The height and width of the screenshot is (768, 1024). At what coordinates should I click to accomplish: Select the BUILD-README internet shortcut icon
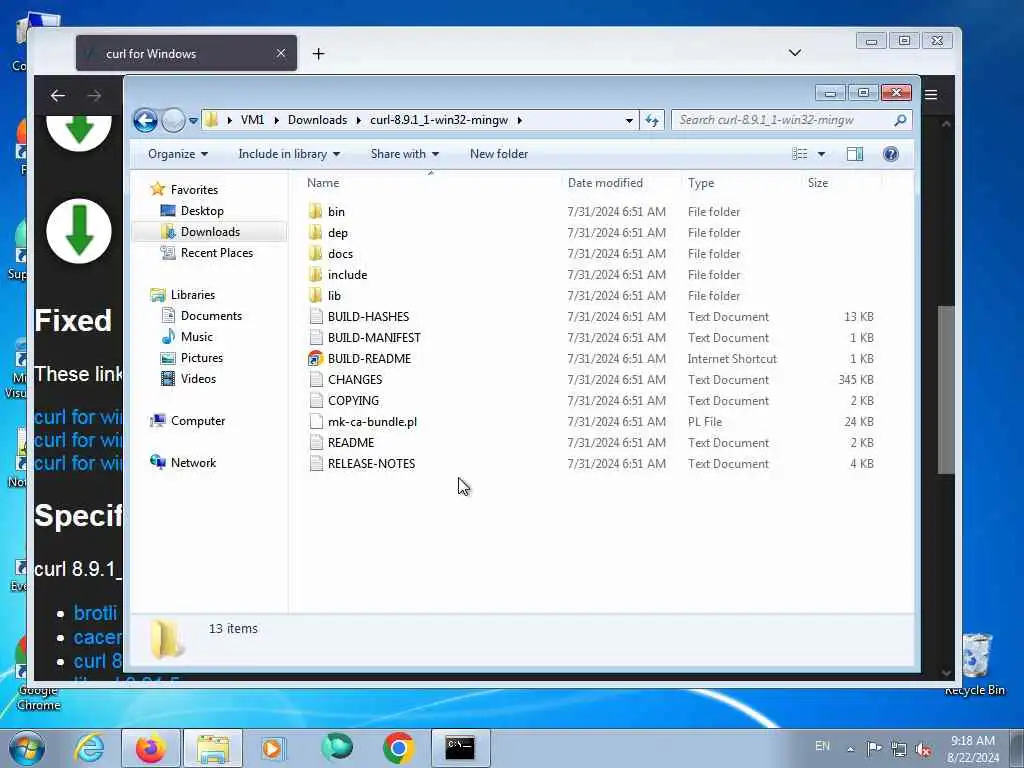tap(315, 359)
